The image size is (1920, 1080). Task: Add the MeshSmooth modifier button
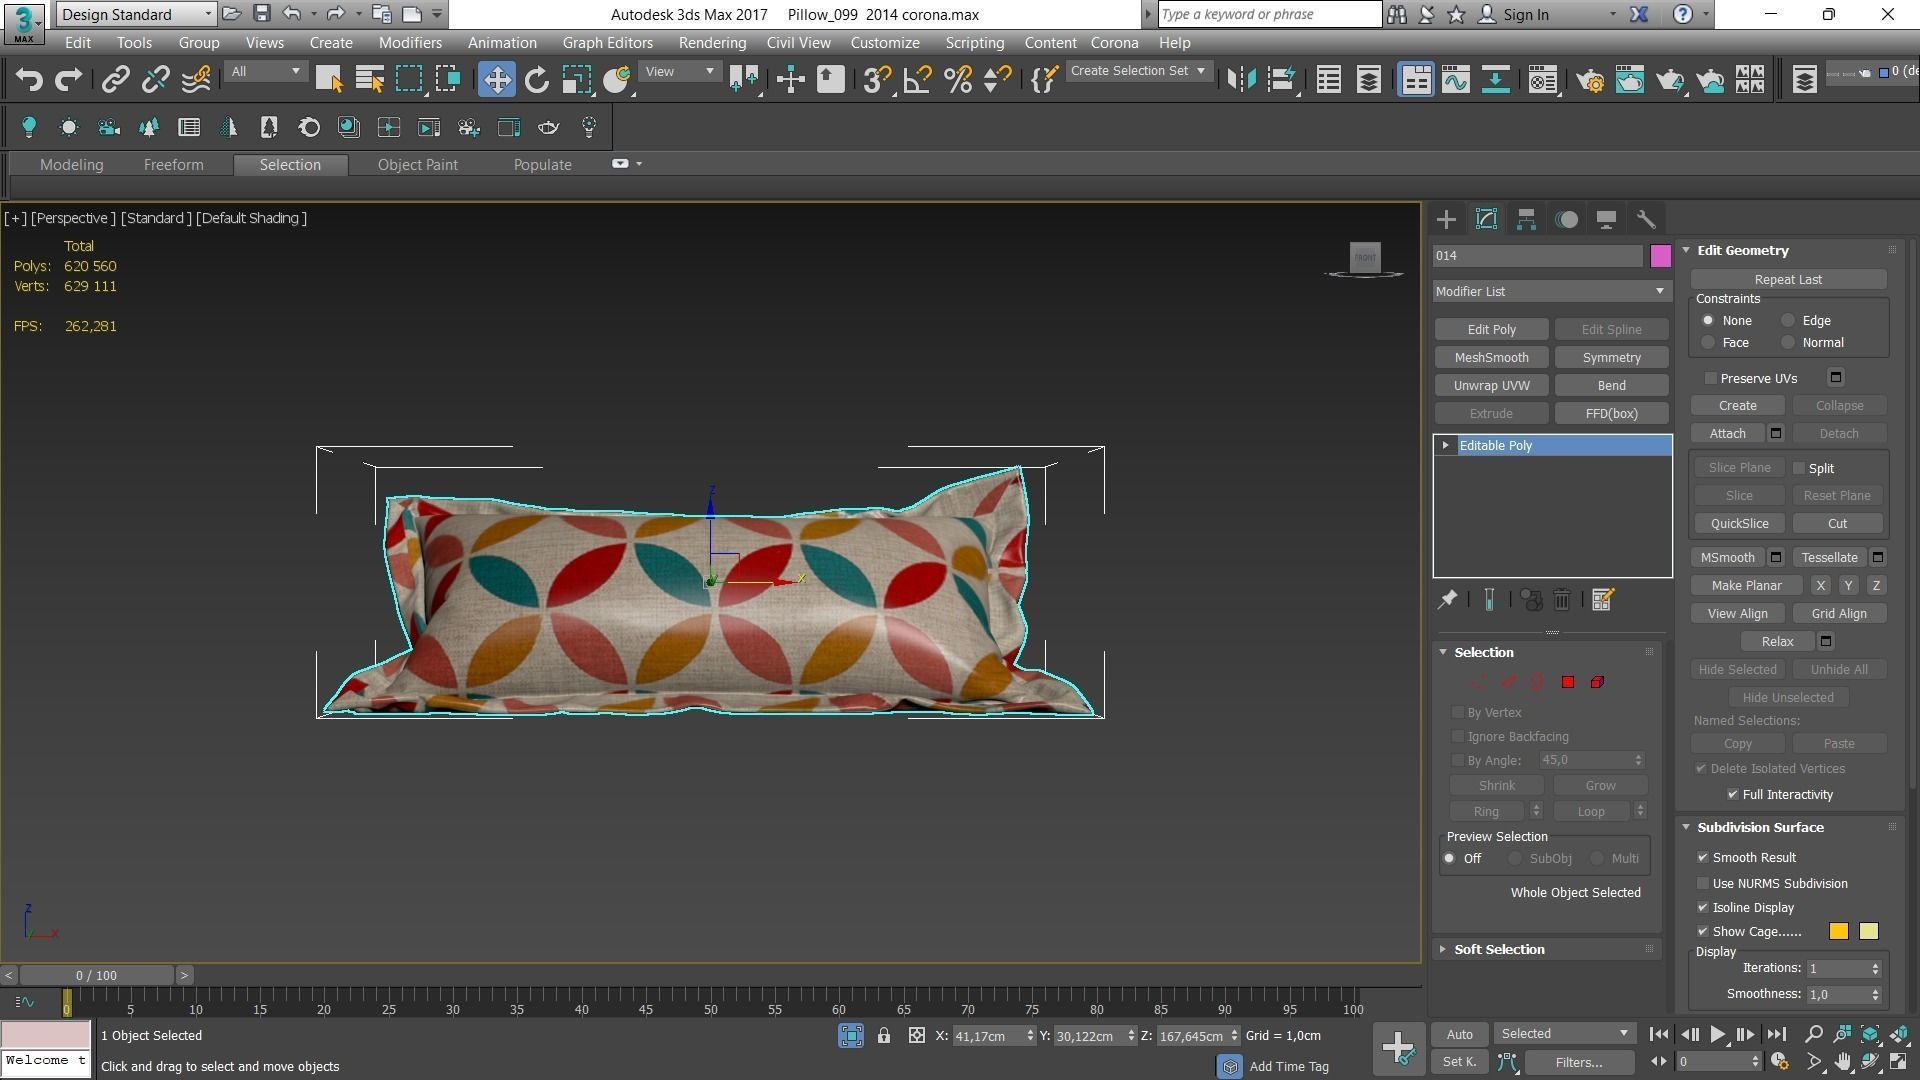click(1491, 358)
